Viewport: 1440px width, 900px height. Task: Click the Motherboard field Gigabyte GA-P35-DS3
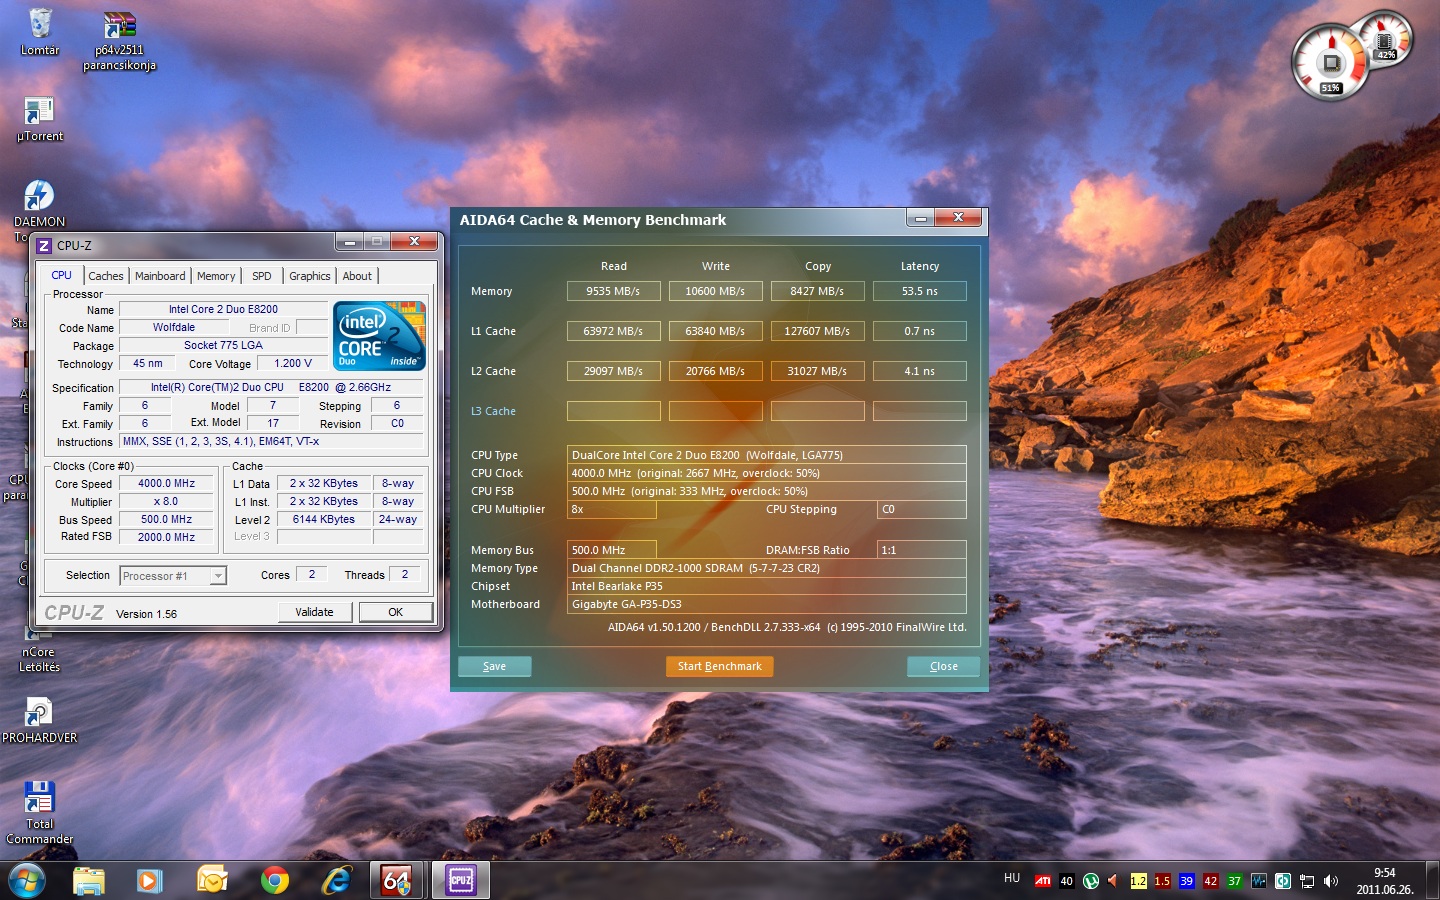767,604
